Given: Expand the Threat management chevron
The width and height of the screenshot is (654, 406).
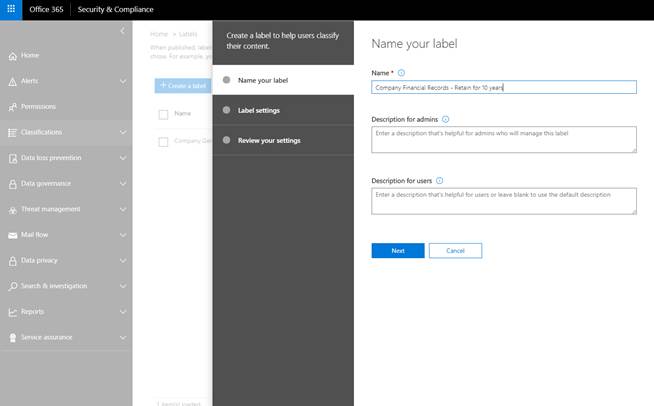Looking at the screenshot, I should click(123, 209).
